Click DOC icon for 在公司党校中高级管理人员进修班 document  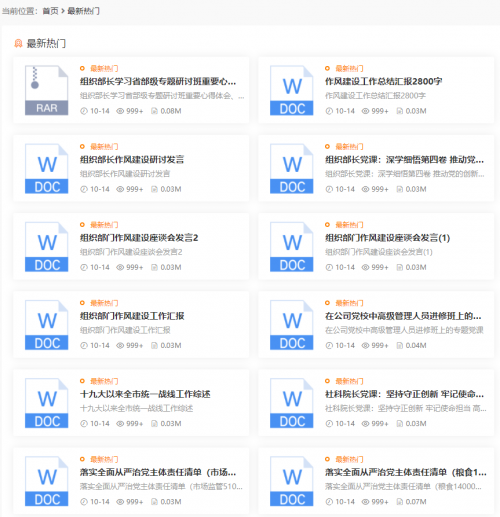pyautogui.click(x=292, y=325)
